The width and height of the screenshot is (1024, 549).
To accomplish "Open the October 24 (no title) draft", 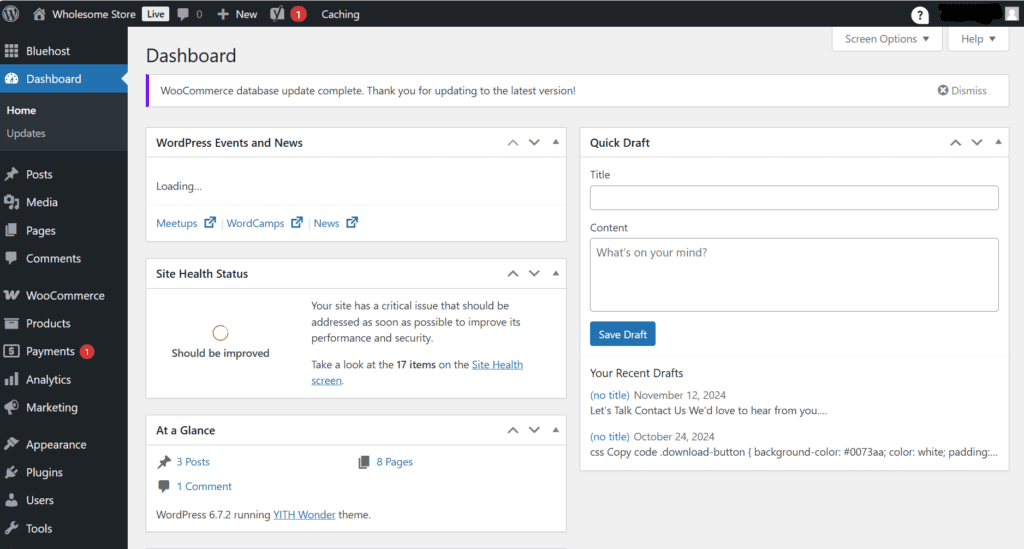I will point(609,436).
